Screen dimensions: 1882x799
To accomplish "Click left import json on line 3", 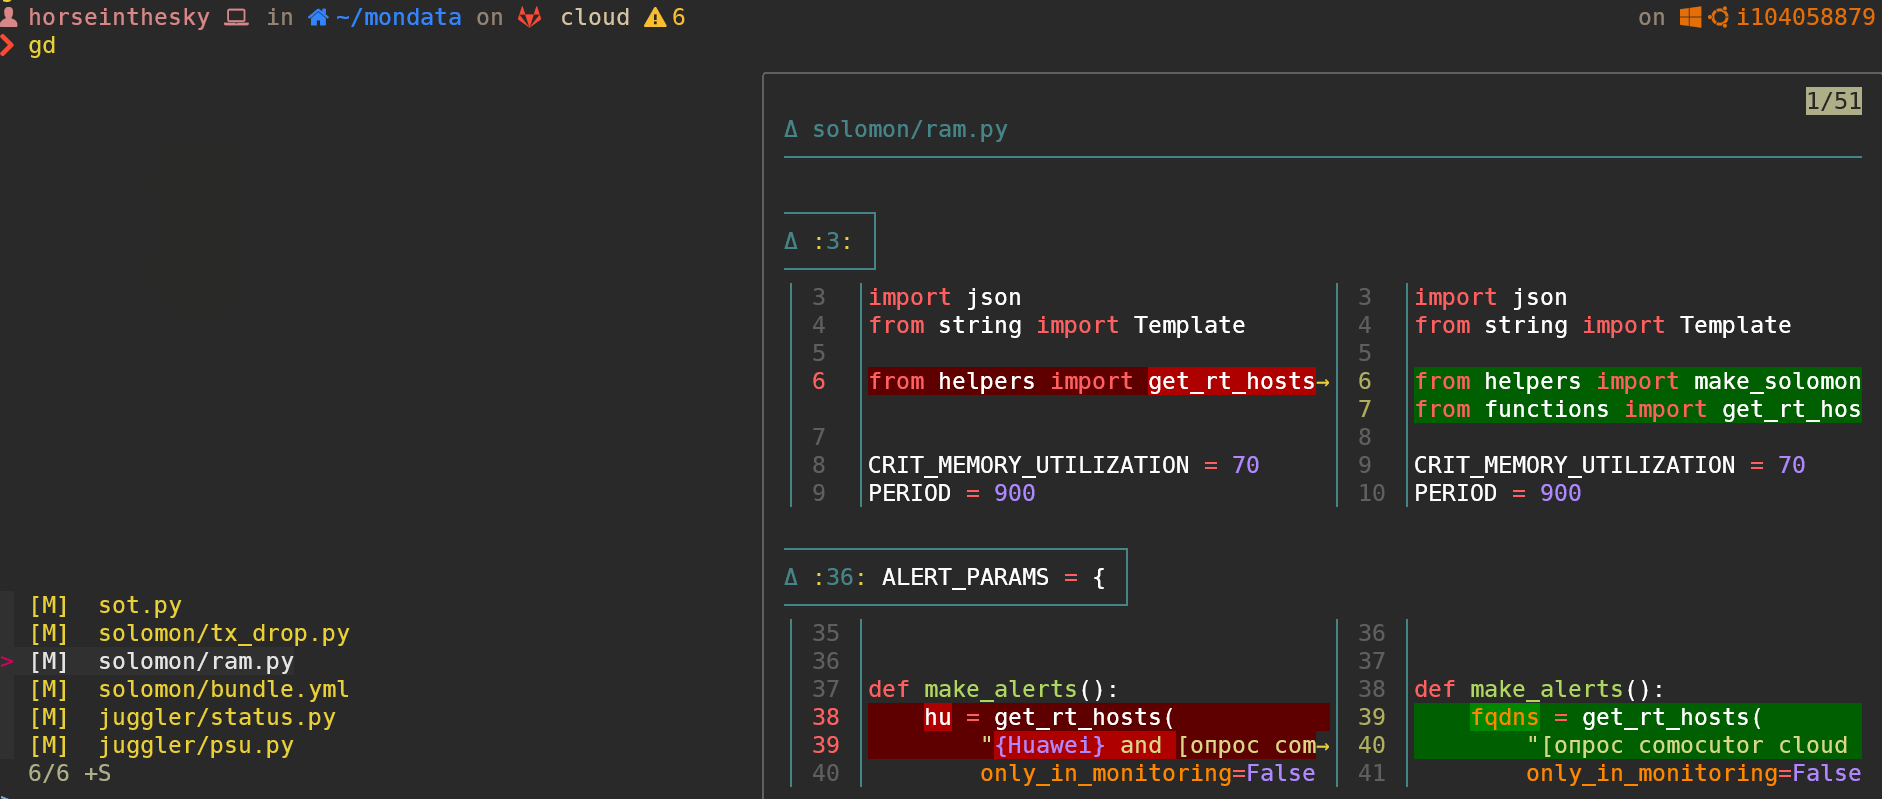I will (x=945, y=297).
